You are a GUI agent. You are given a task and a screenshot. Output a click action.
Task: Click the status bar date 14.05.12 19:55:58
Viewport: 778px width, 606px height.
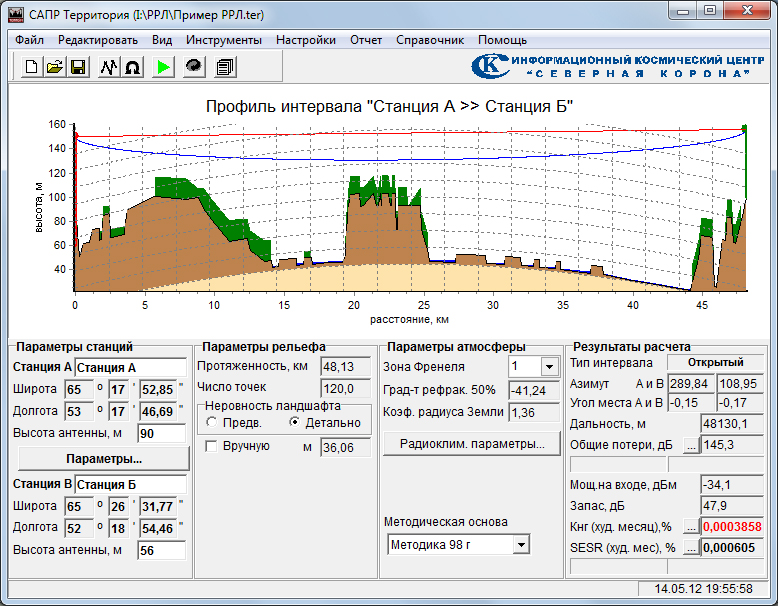703,589
